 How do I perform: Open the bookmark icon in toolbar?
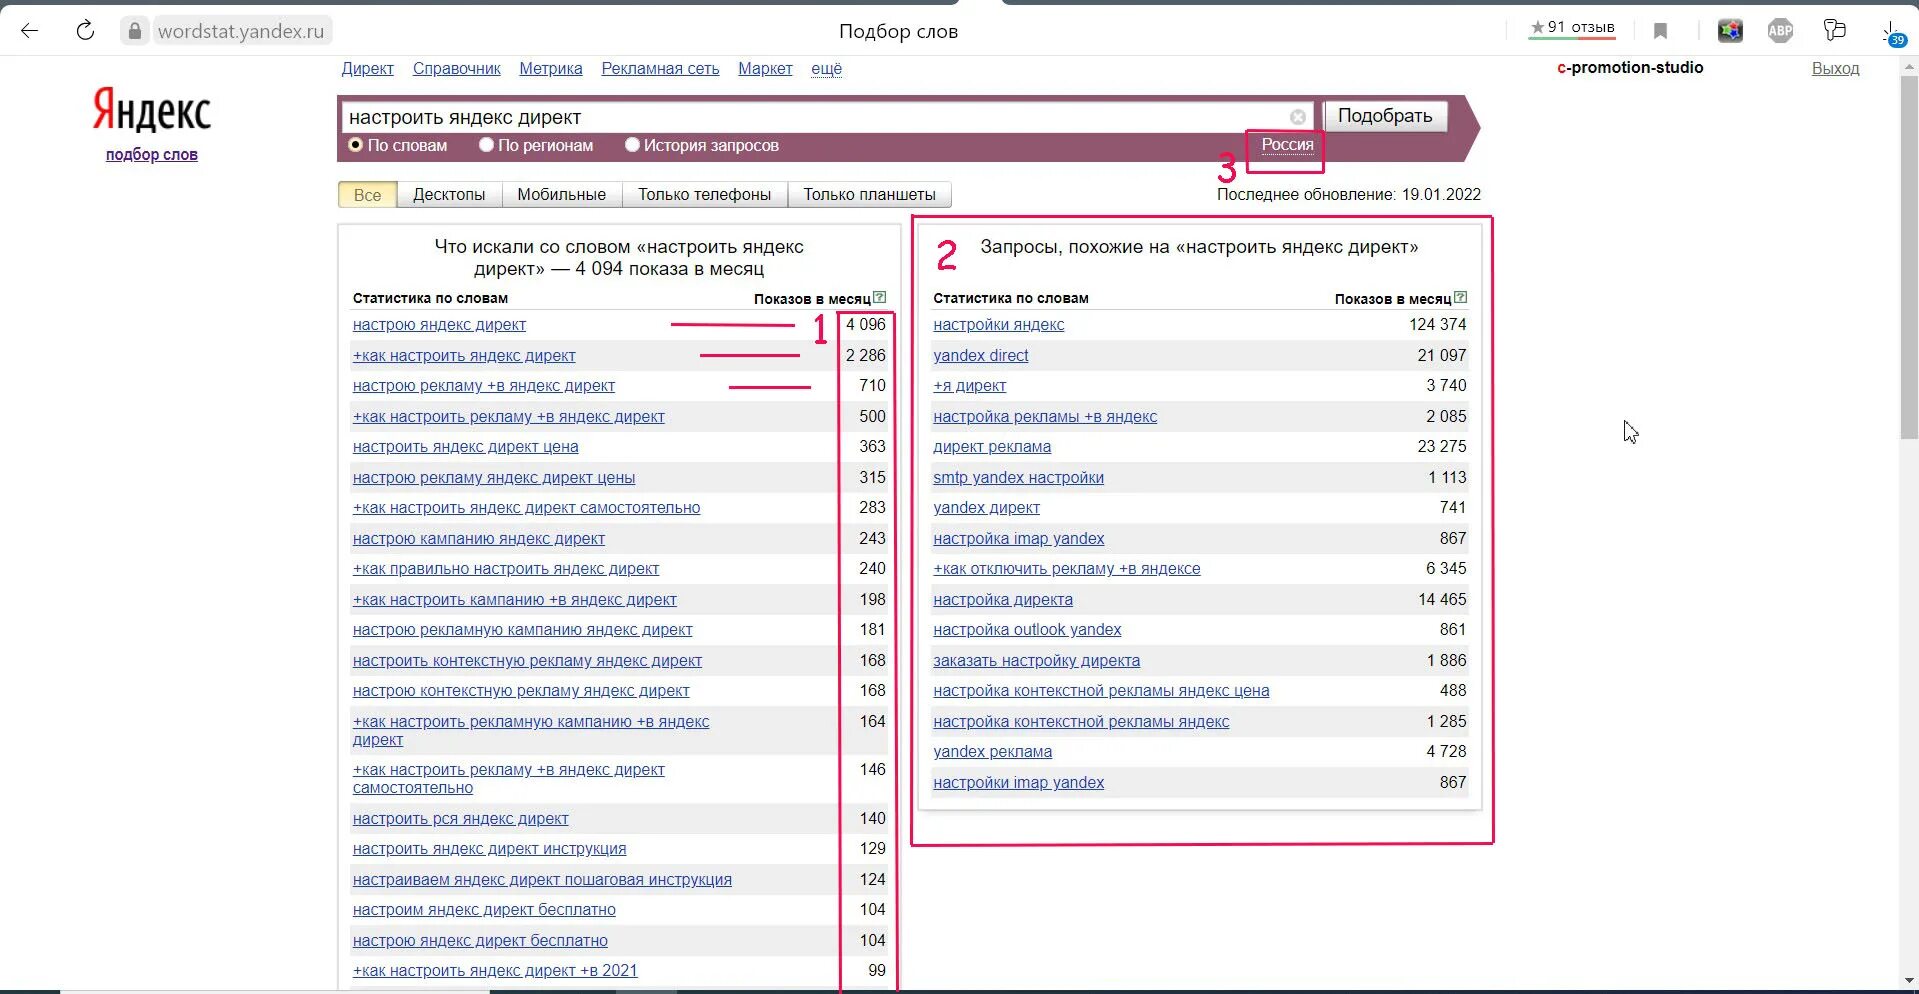click(1660, 31)
